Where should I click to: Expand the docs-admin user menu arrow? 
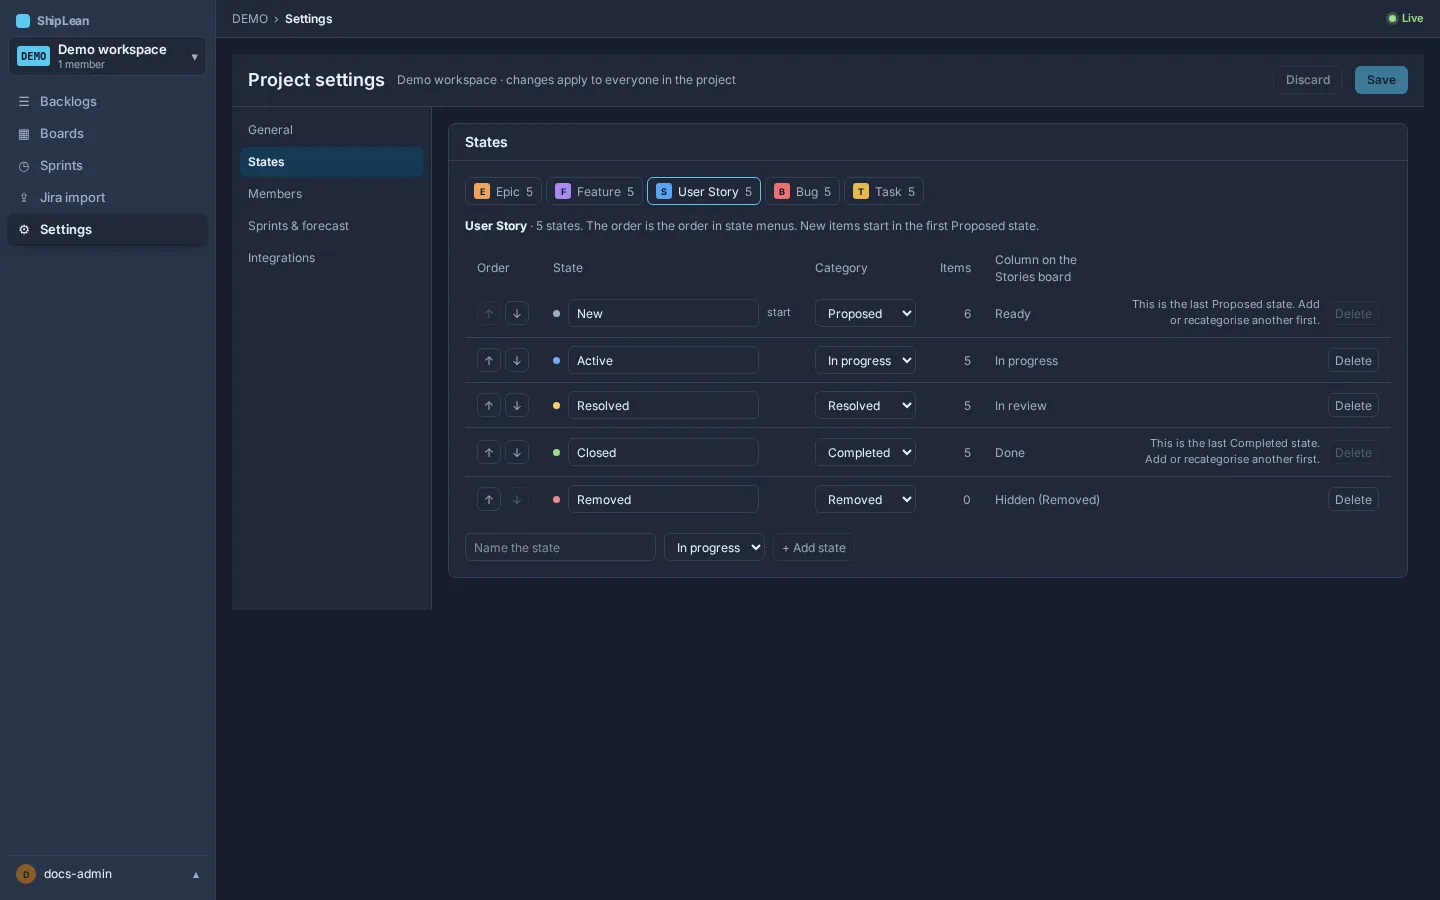196,875
